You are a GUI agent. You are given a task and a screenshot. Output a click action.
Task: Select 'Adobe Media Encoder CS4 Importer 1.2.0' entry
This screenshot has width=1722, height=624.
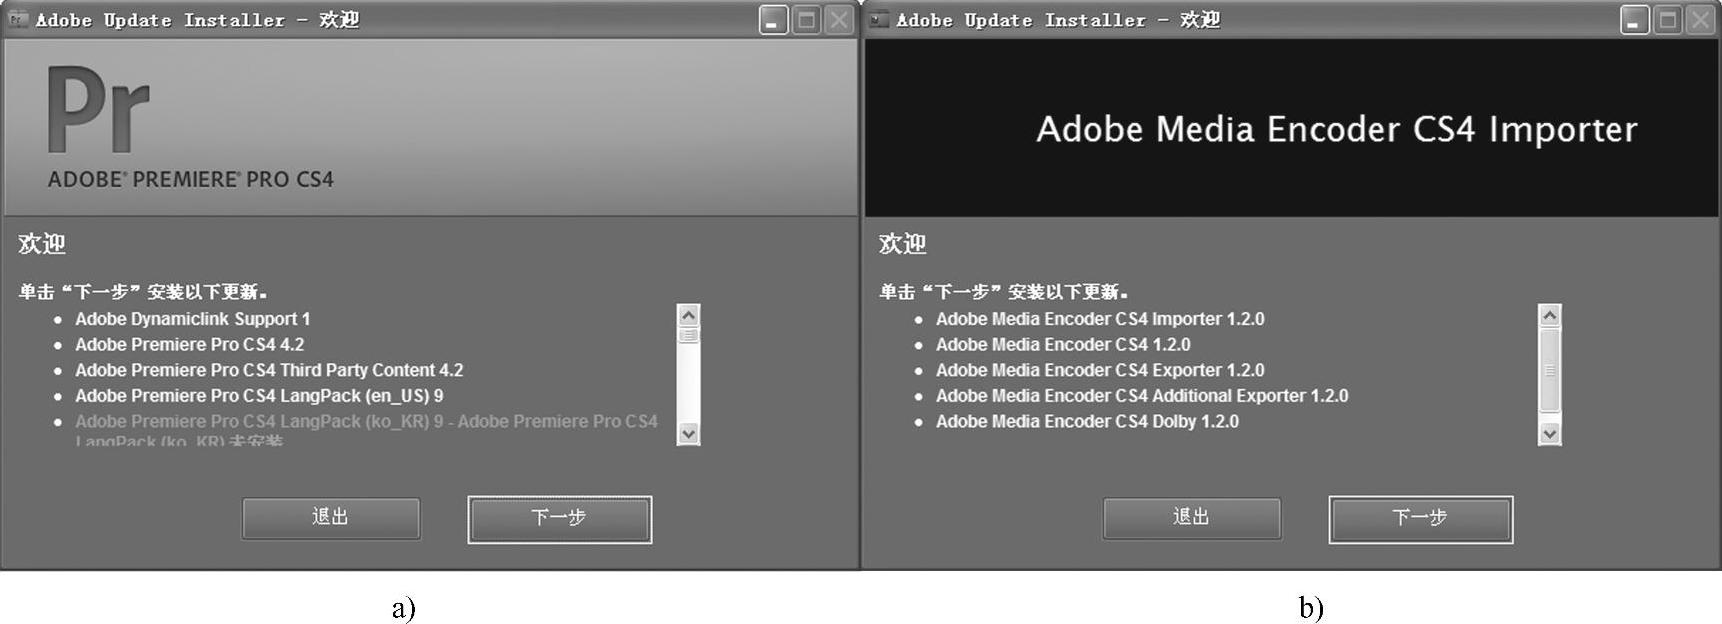pos(1100,319)
